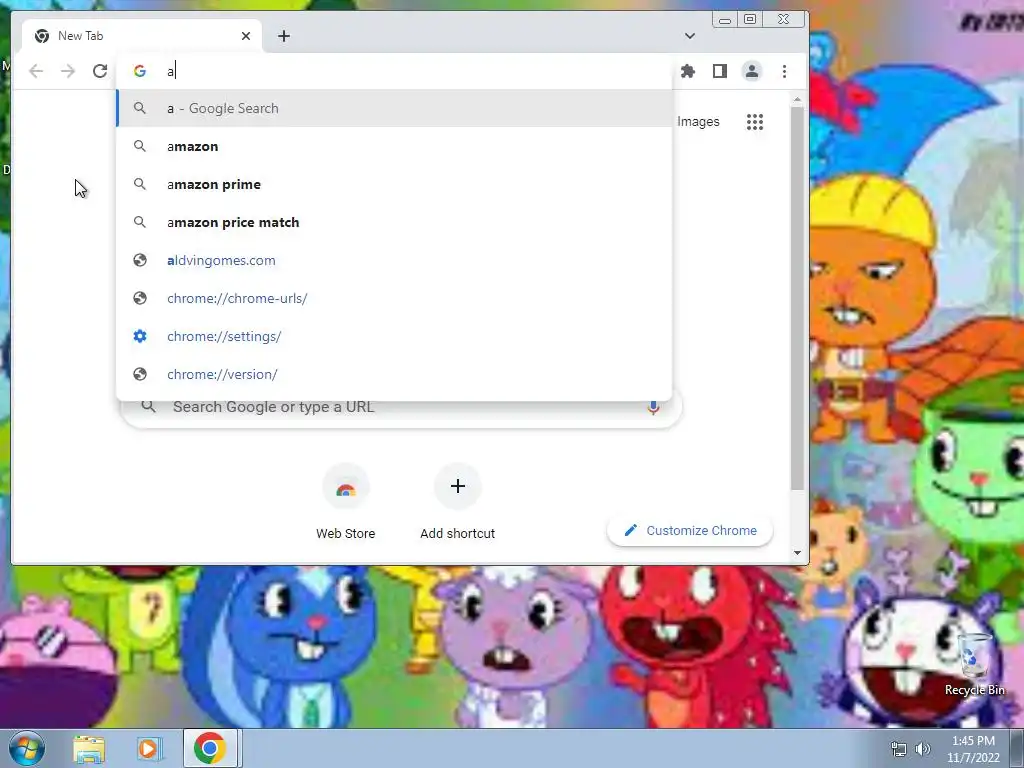Viewport: 1024px width, 768px height.
Task: Click the browser back arrow
Action: 36,71
